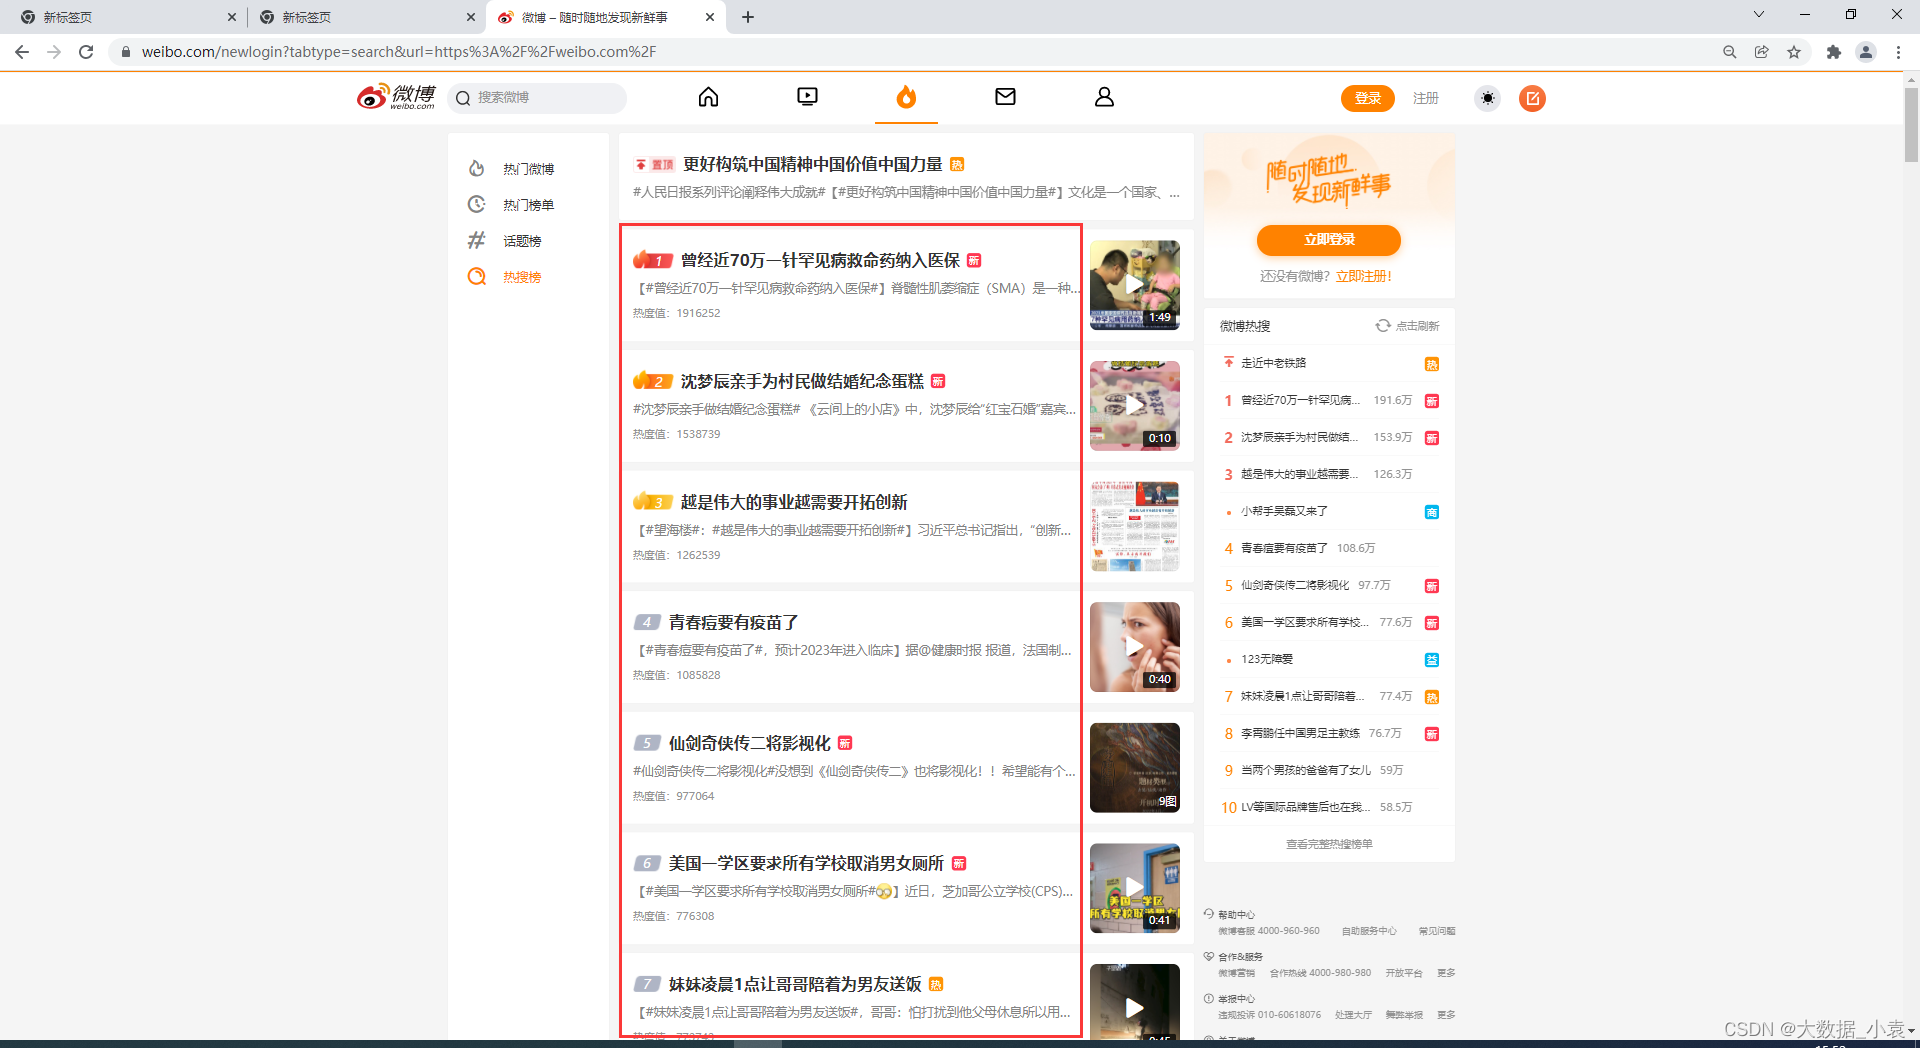This screenshot has height=1048, width=1920.
Task: Click 查看完整热搜榜单 link
Action: click(x=1329, y=844)
